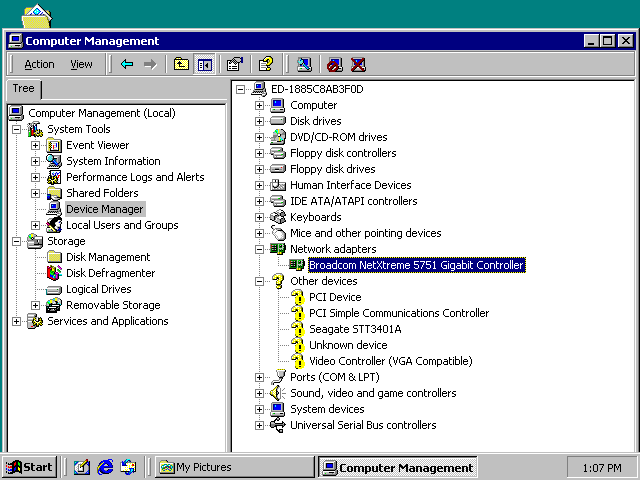640x480 pixels.
Task: Open the Action menu
Action: tap(39, 64)
